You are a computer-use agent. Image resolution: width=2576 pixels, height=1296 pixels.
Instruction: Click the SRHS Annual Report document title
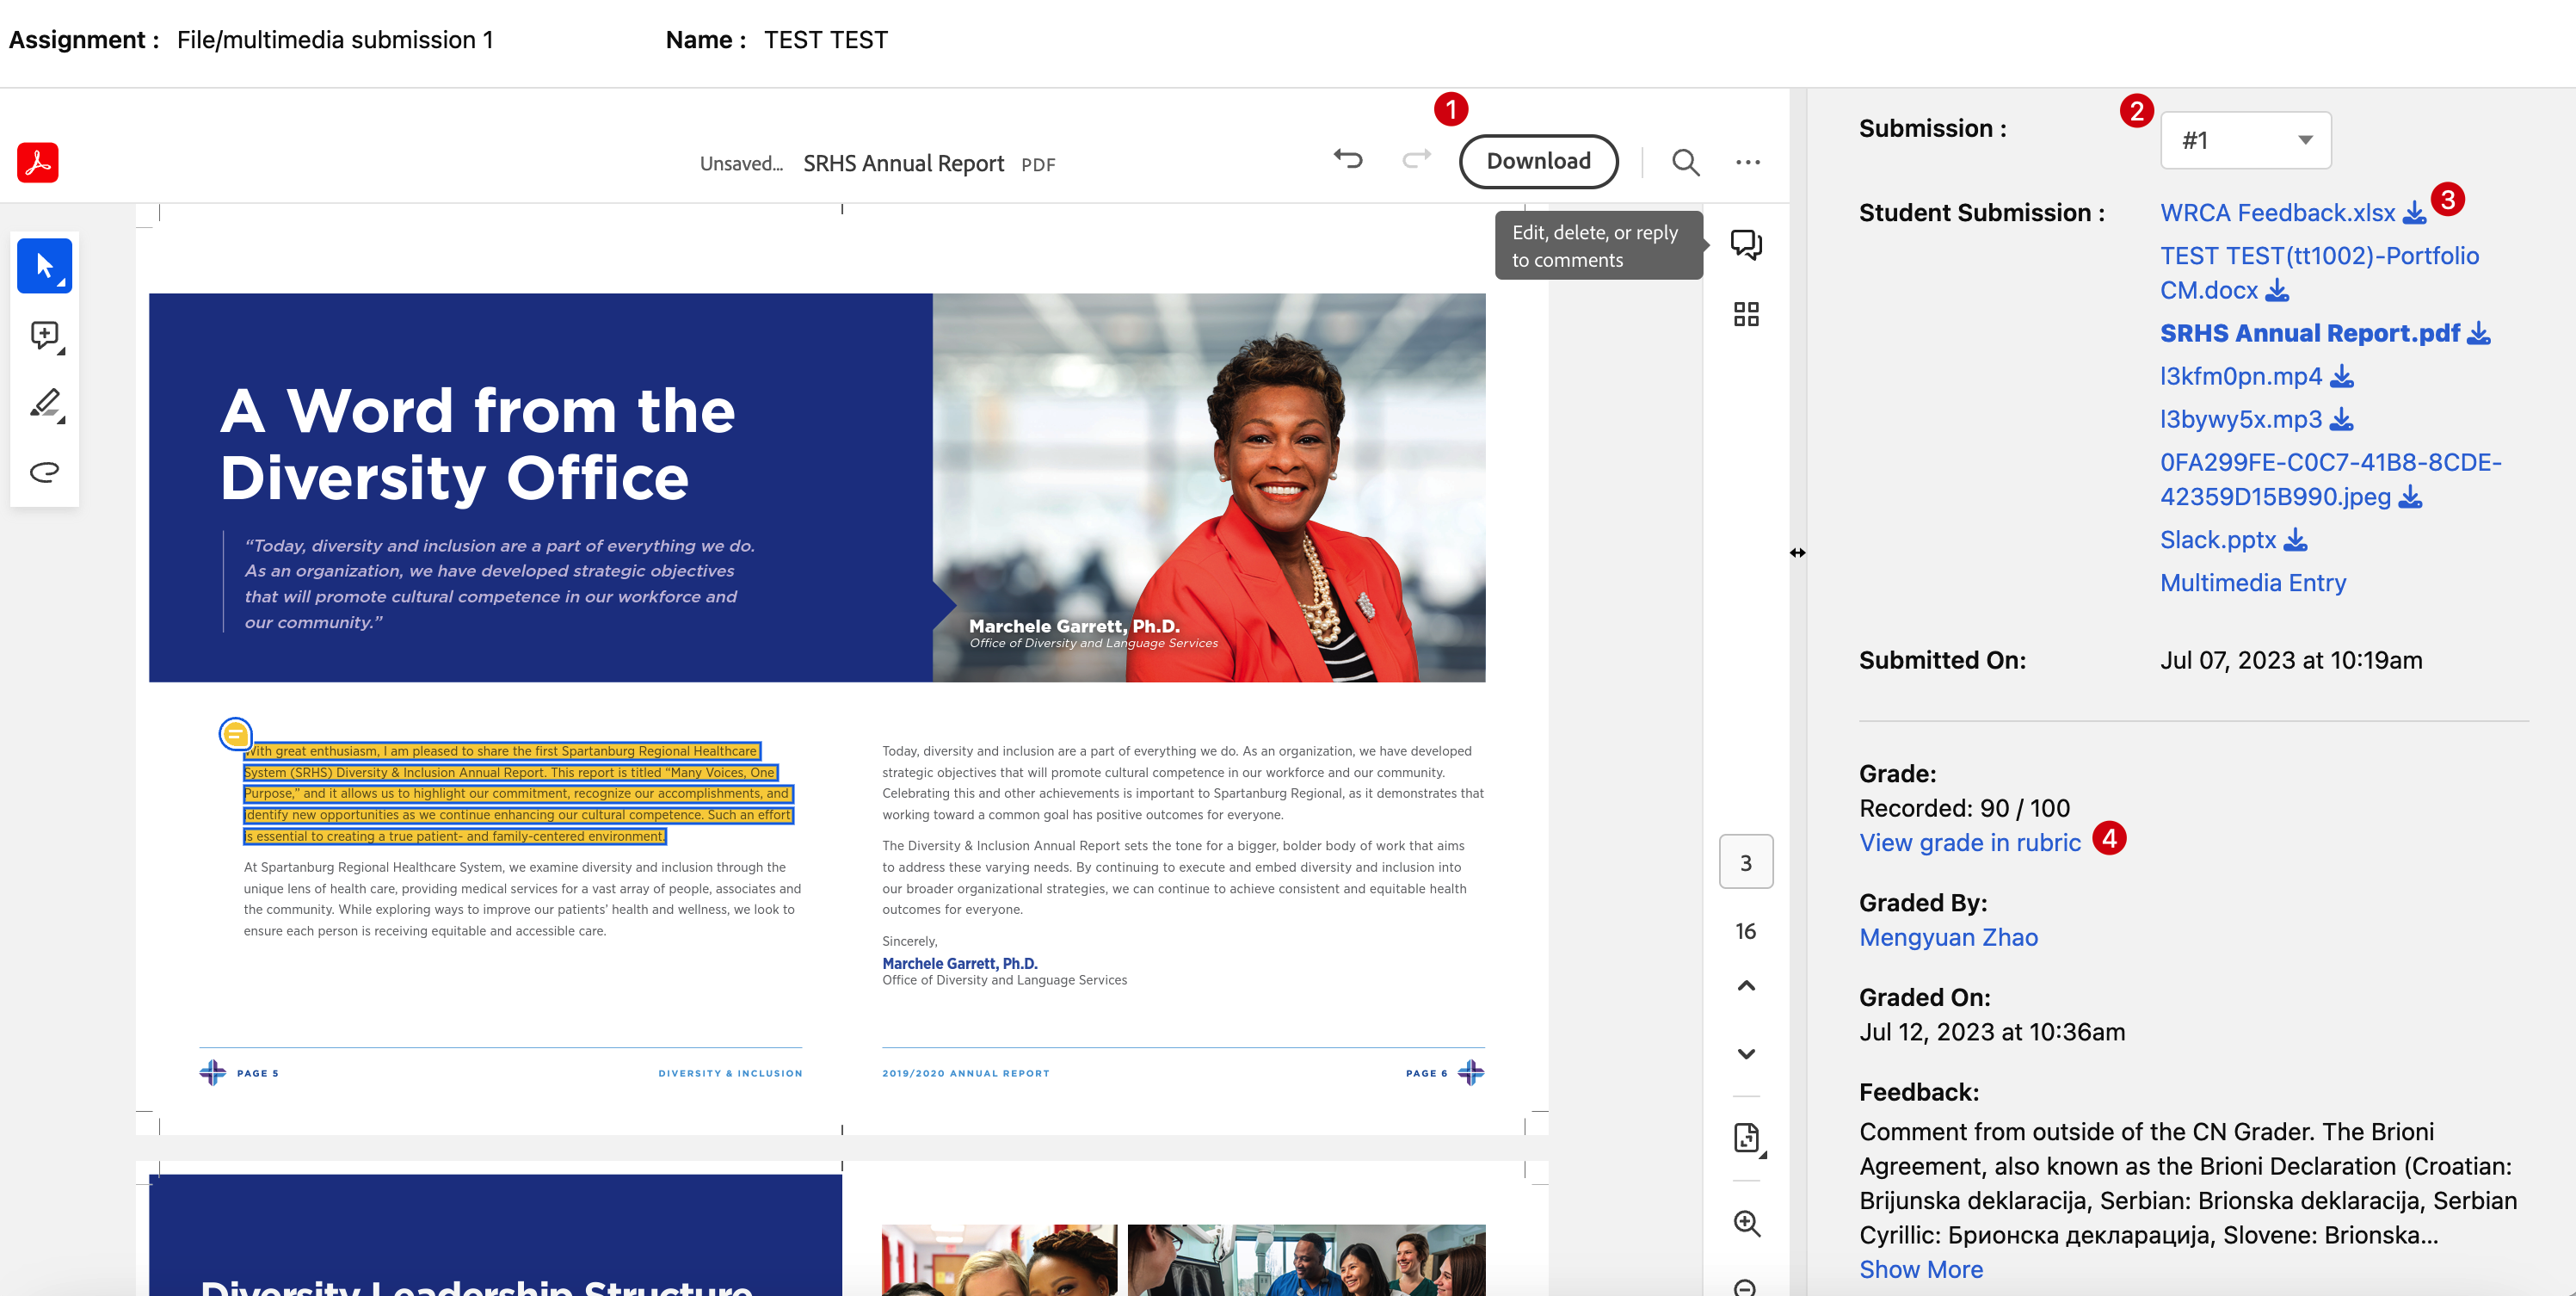(903, 163)
